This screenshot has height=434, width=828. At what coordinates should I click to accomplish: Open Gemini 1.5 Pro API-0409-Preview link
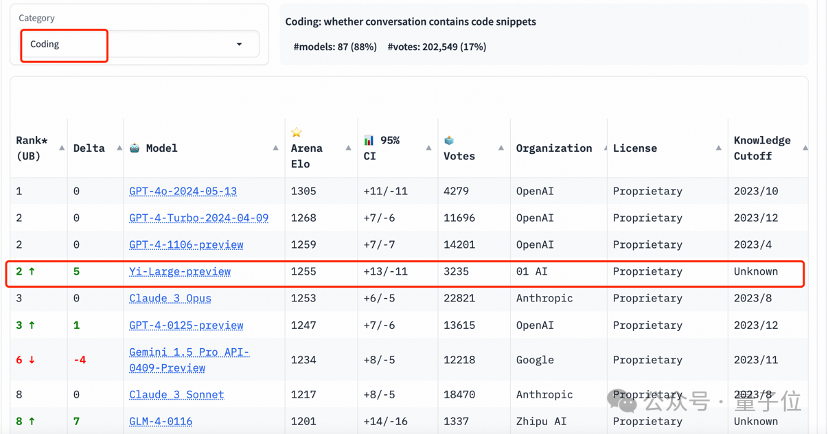pos(189,360)
